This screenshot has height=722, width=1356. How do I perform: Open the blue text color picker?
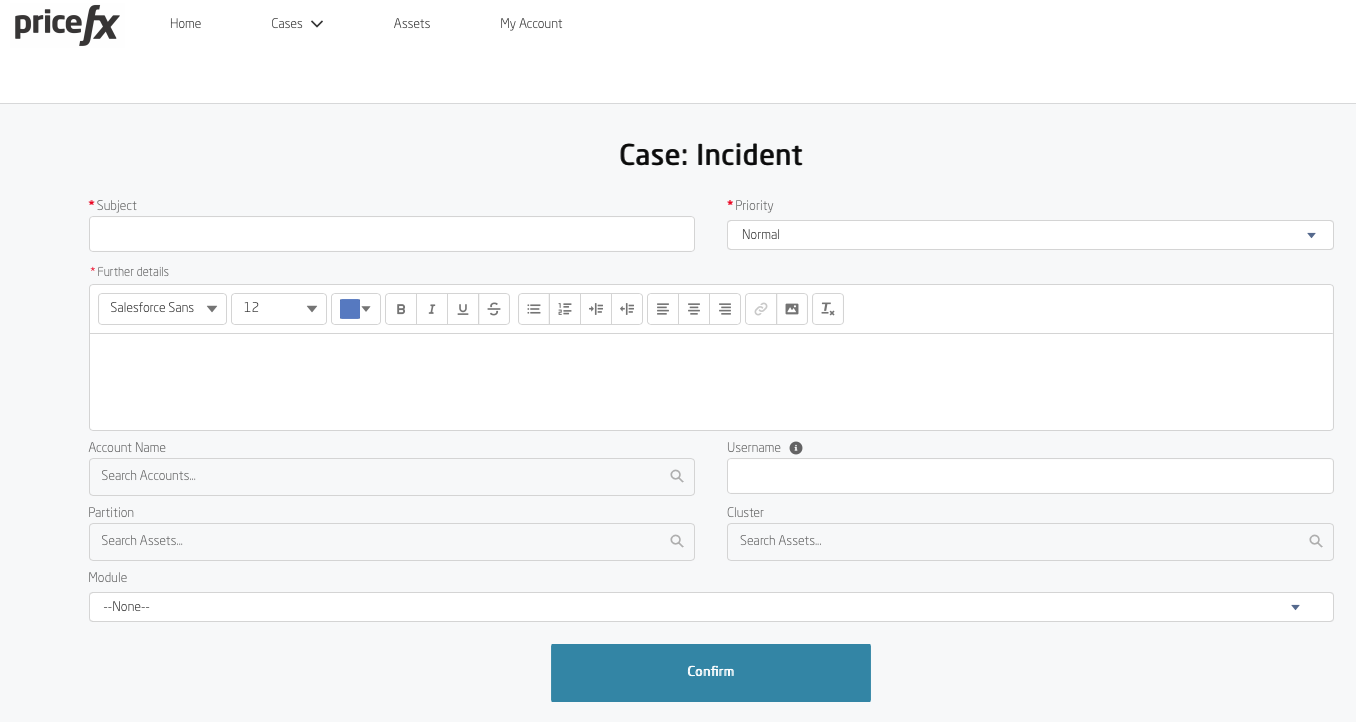[356, 309]
